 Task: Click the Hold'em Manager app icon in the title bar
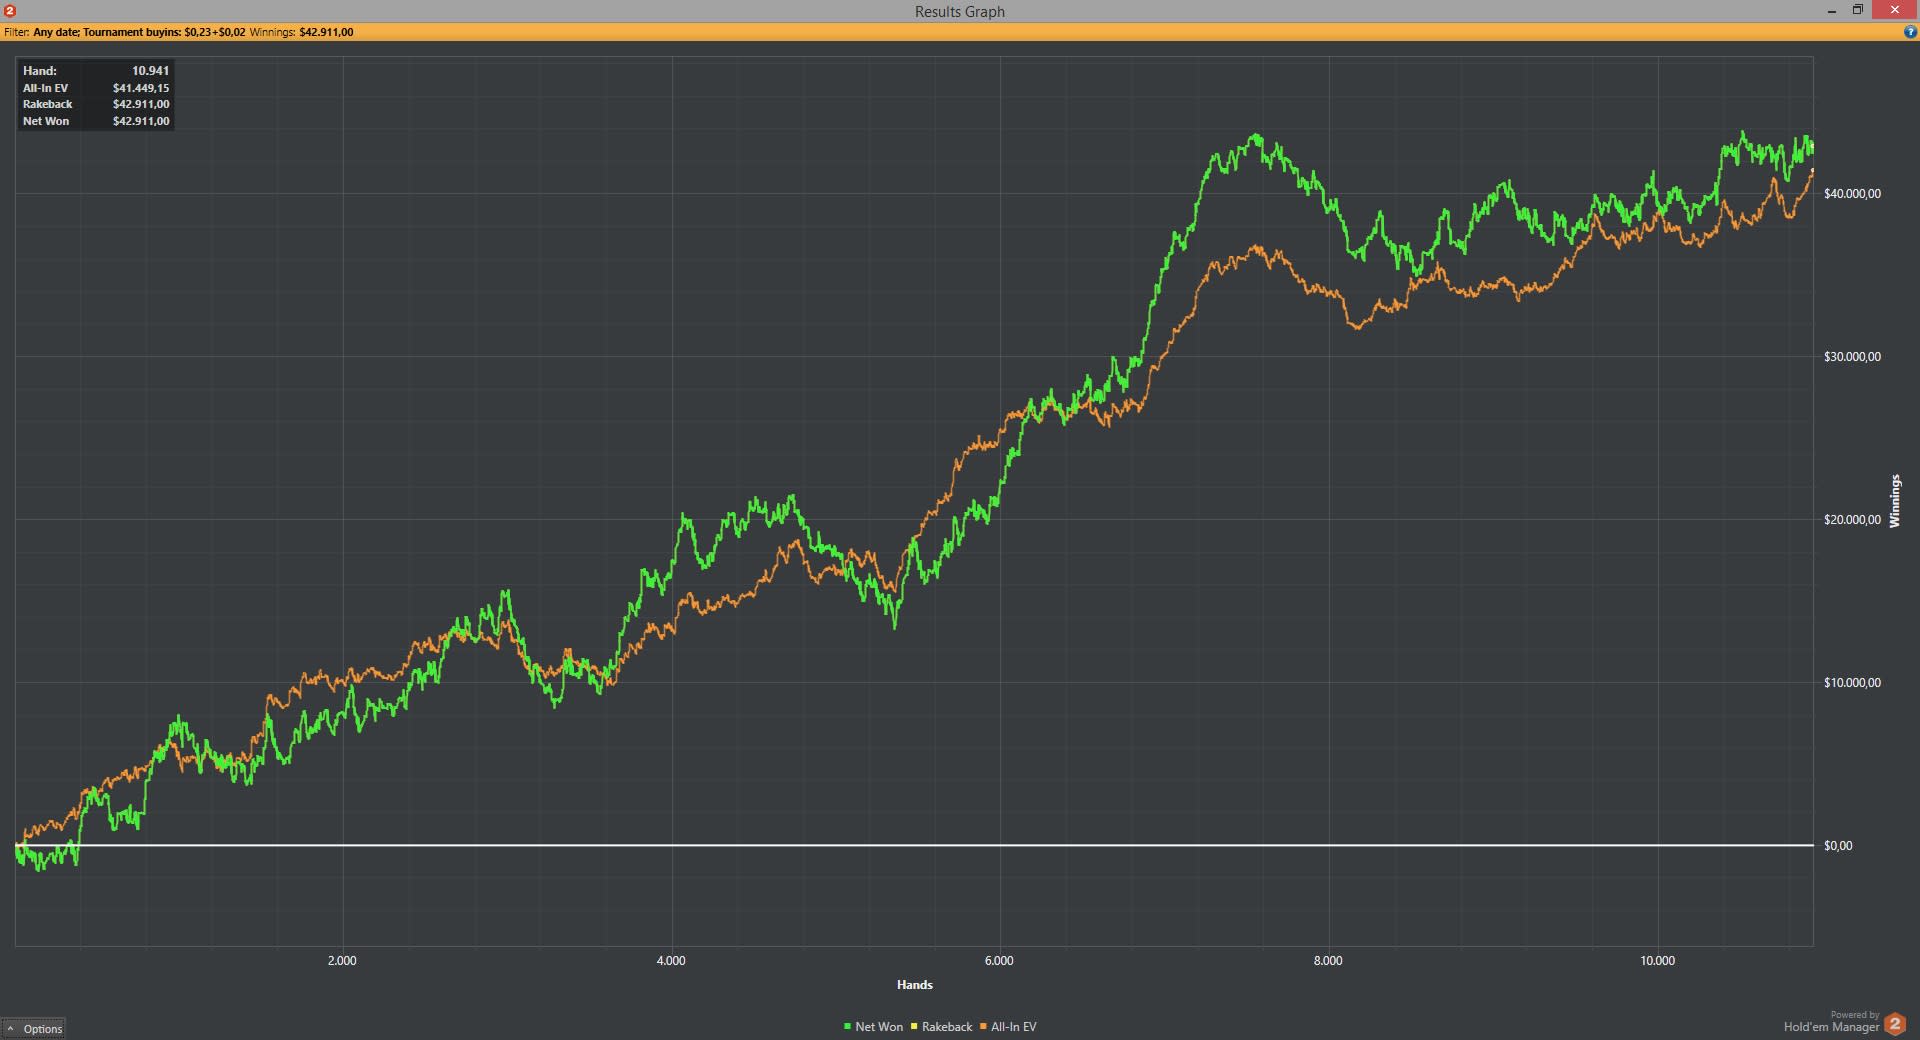click(x=10, y=11)
